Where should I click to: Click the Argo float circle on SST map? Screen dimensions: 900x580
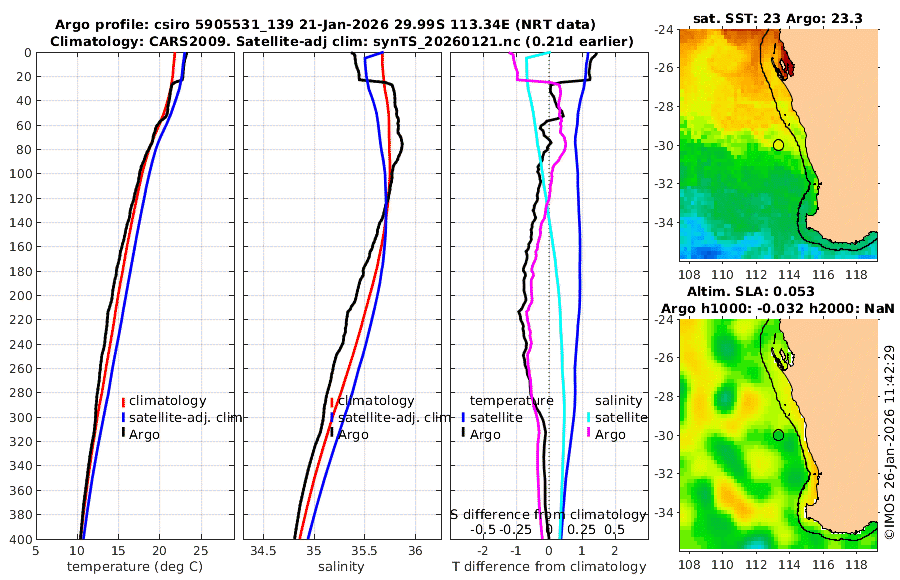coord(778,145)
